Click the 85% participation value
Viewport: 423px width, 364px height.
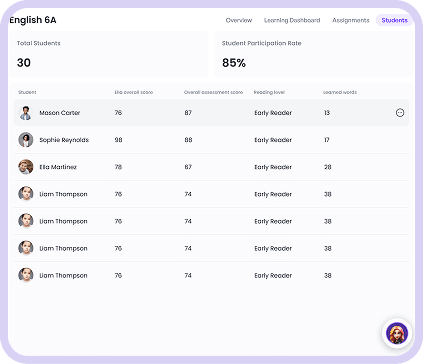234,63
